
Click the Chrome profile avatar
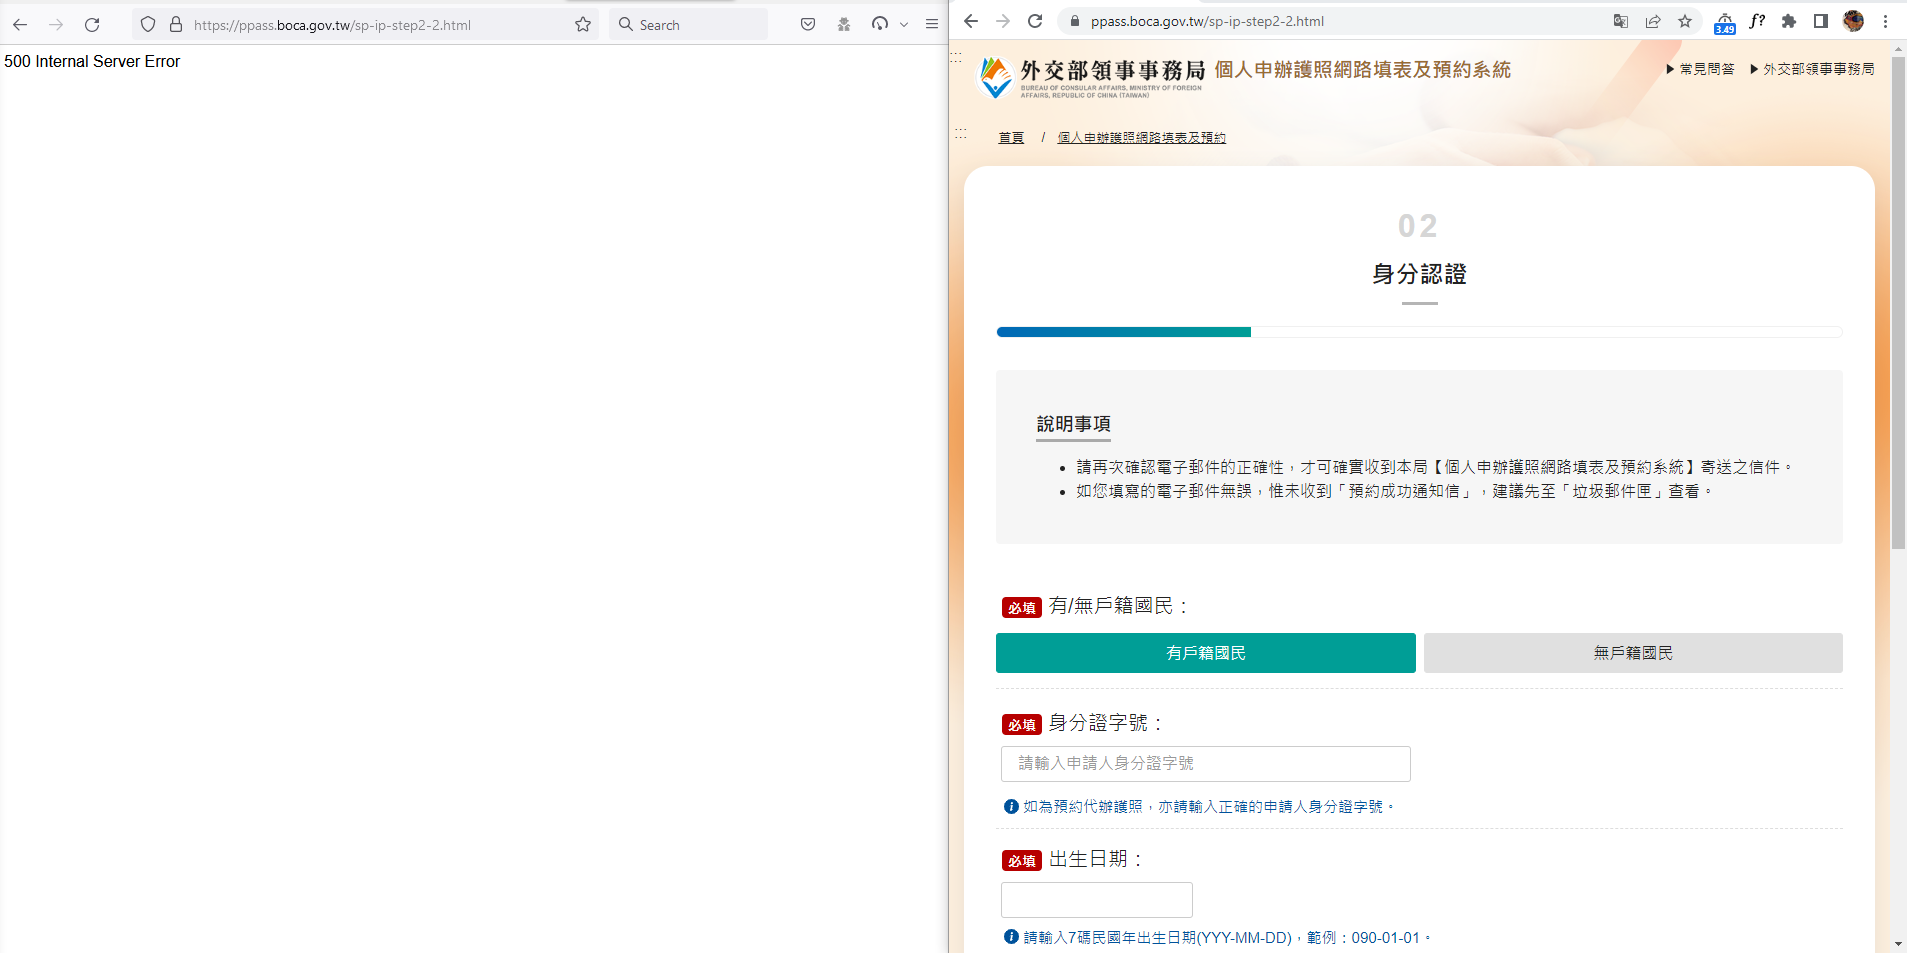click(1854, 21)
